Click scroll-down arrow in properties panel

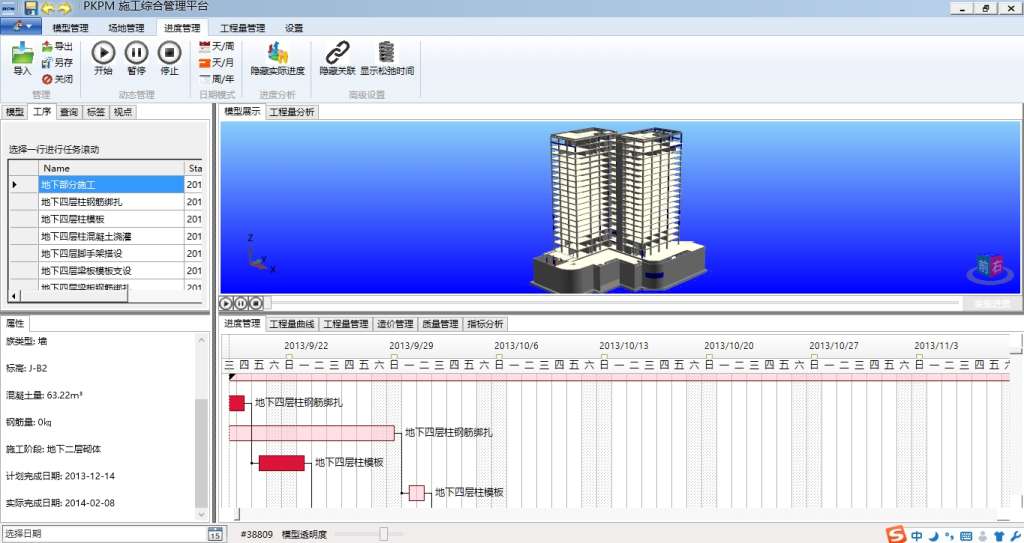click(201, 514)
